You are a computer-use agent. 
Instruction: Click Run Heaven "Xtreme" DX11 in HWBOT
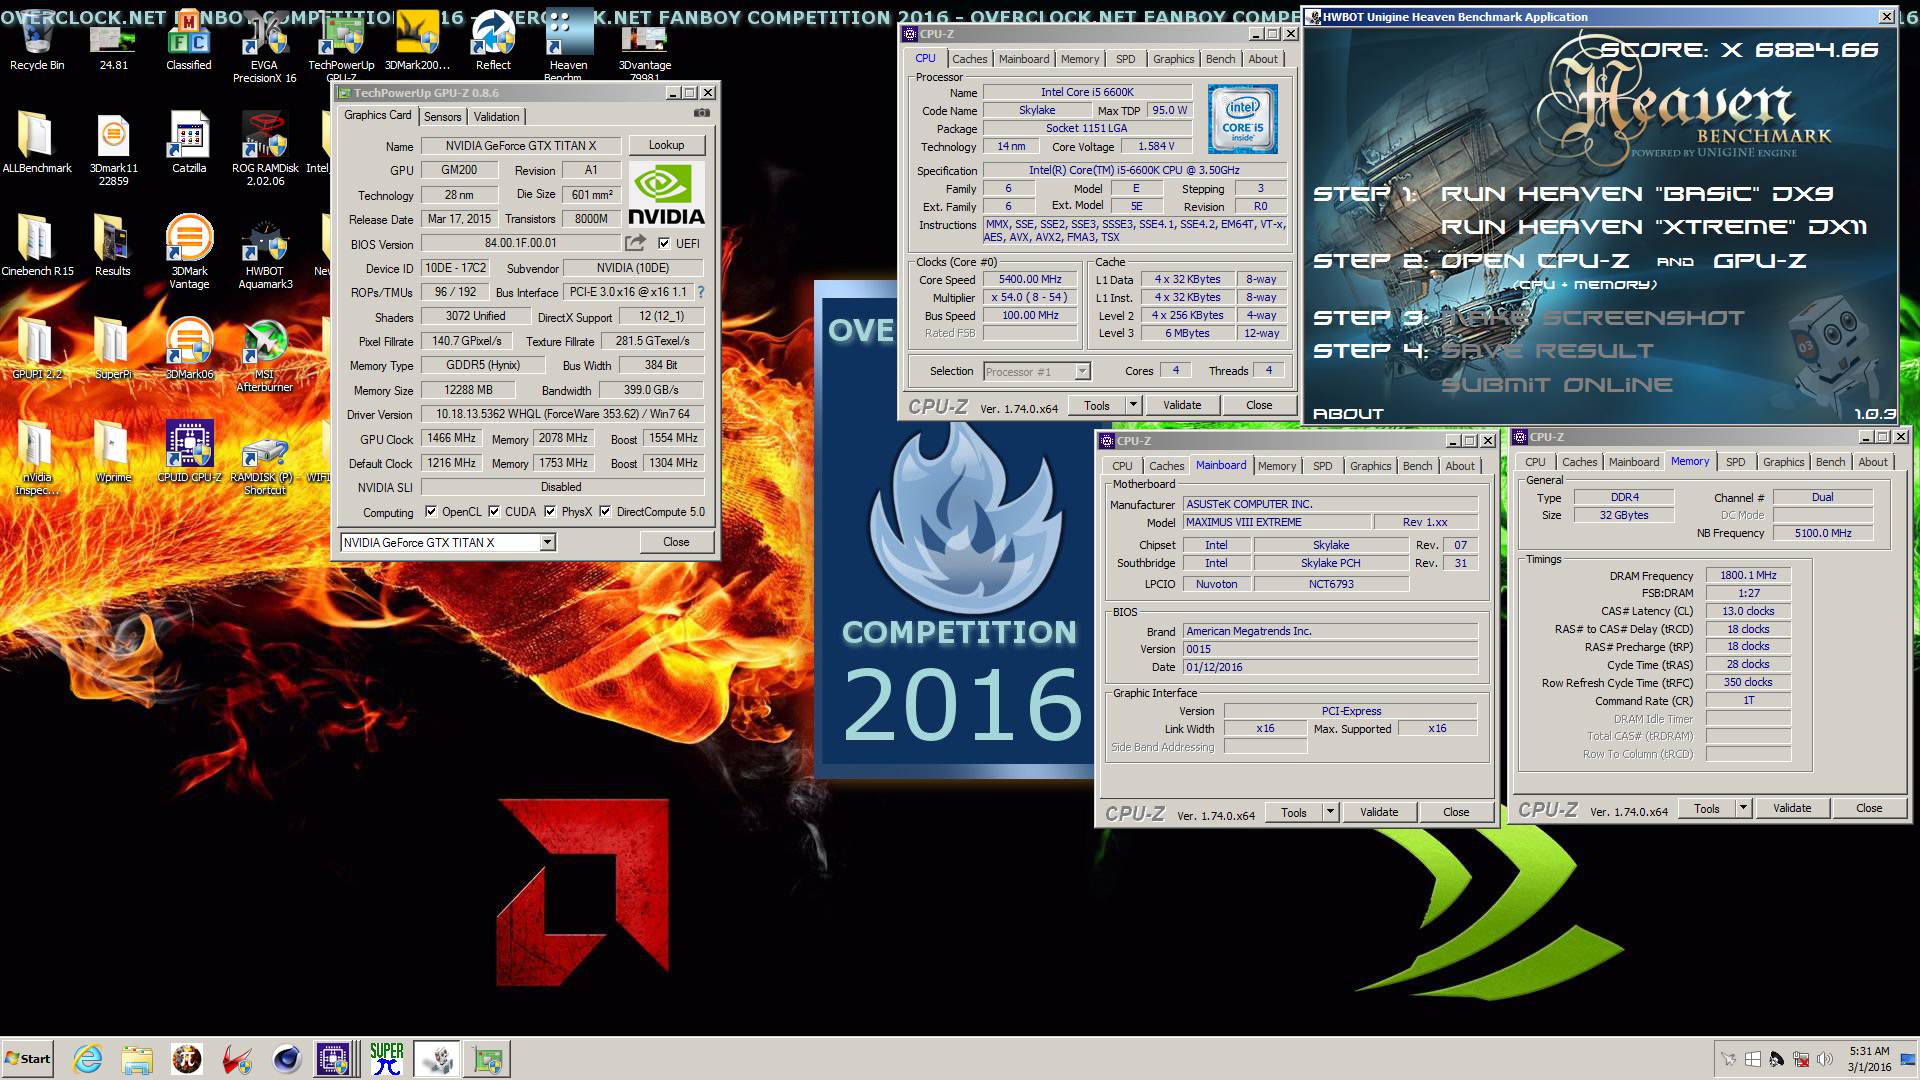pyautogui.click(x=1654, y=227)
